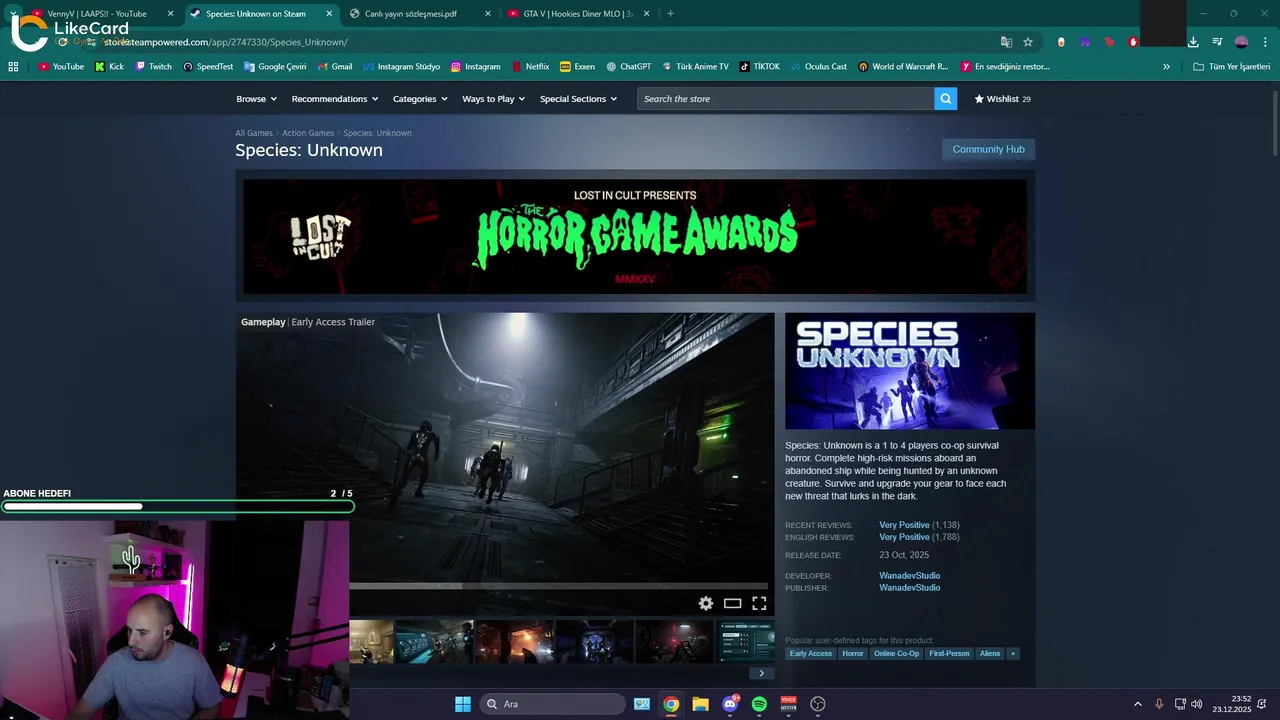The width and height of the screenshot is (1280, 720).
Task: Expand the Browse dropdown menu
Action: [x=256, y=99]
